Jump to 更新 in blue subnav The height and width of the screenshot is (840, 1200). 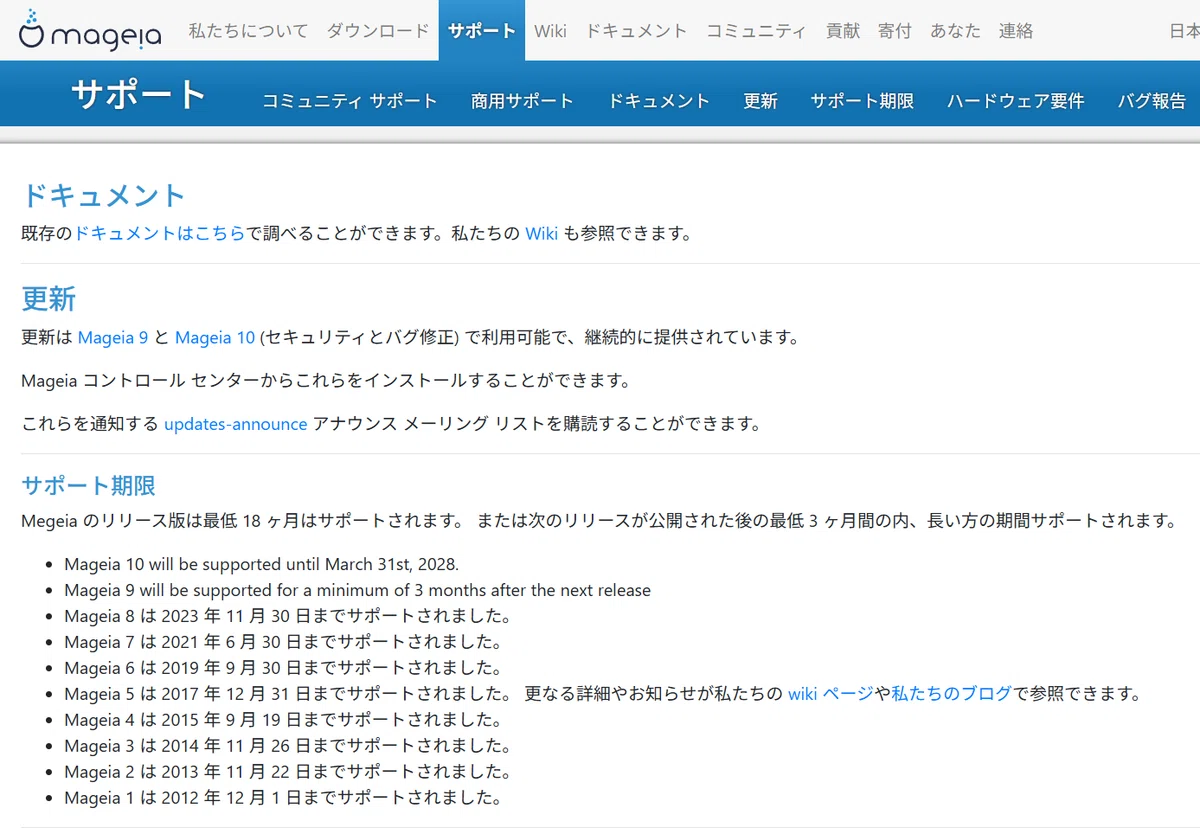(x=760, y=101)
